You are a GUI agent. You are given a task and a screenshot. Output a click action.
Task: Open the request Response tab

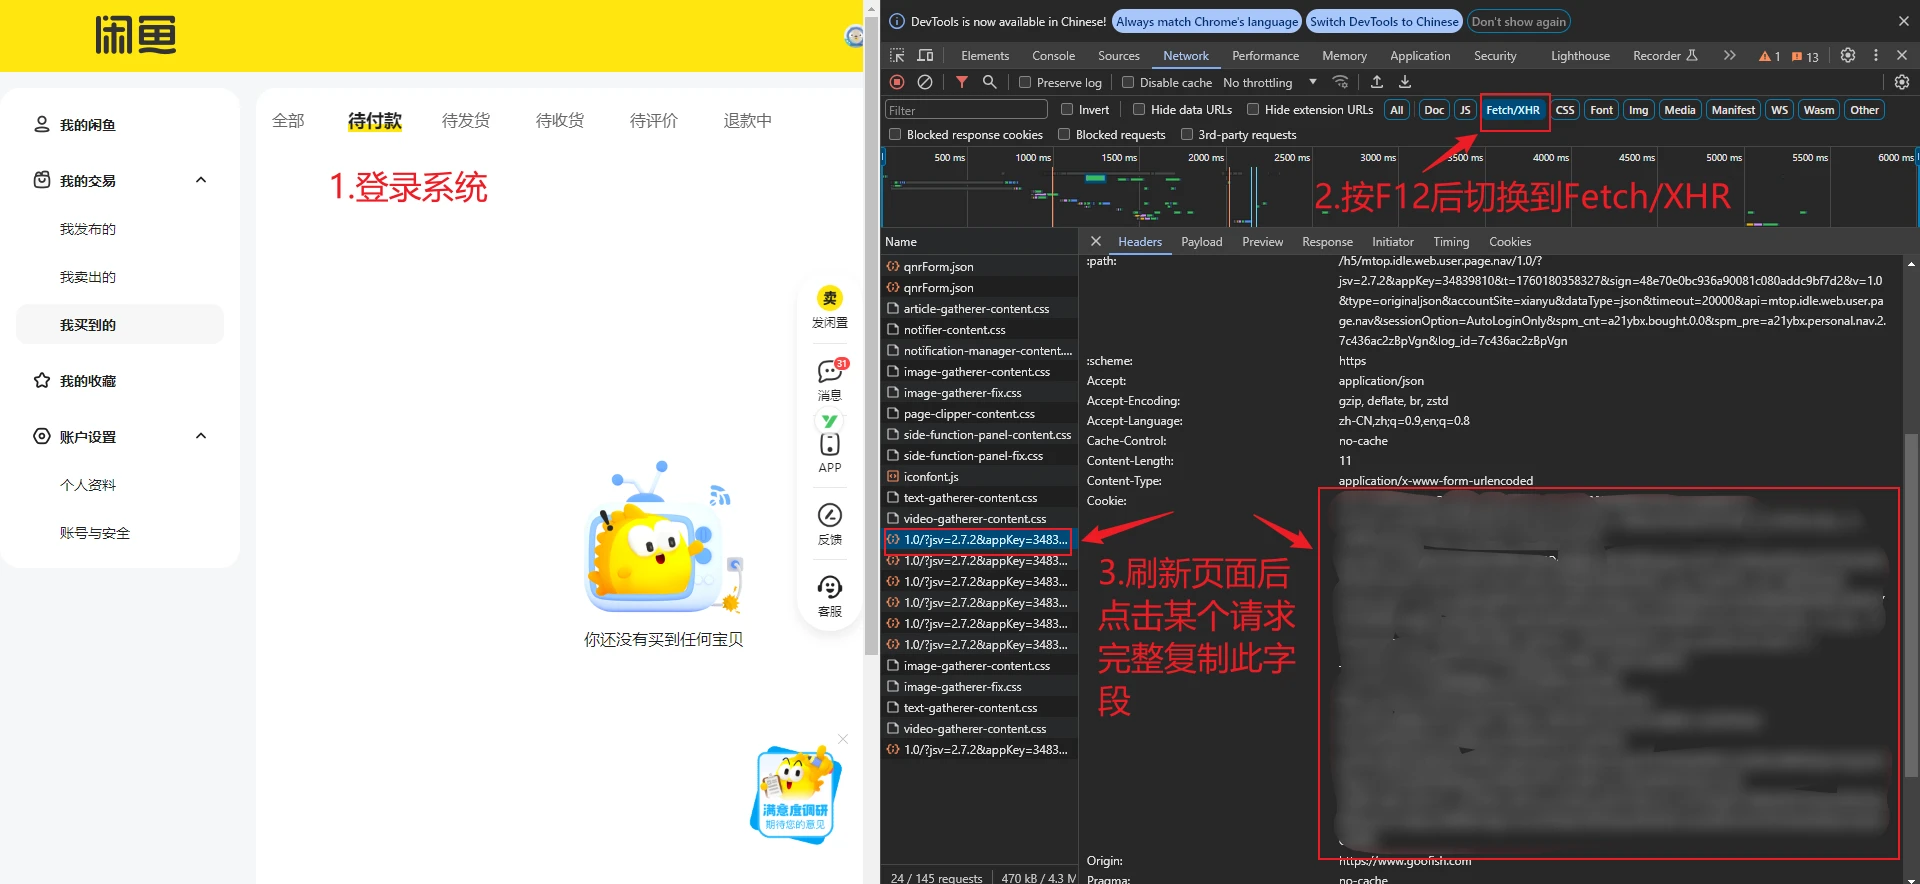point(1327,241)
